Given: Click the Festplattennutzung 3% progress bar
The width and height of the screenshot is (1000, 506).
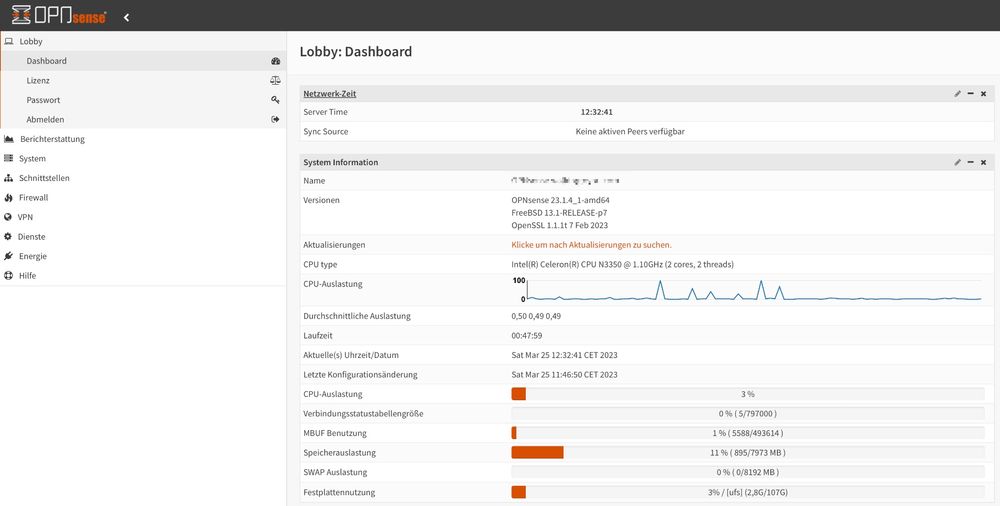Looking at the screenshot, I should 747,493.
